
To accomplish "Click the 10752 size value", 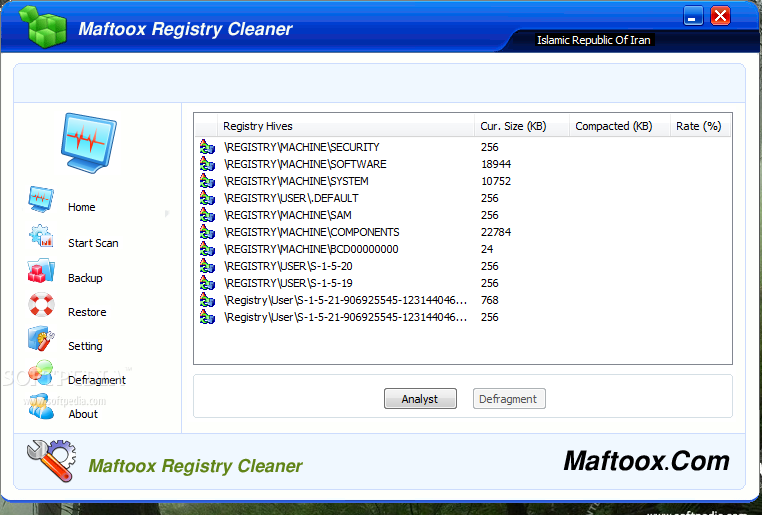I will (x=496, y=181).
